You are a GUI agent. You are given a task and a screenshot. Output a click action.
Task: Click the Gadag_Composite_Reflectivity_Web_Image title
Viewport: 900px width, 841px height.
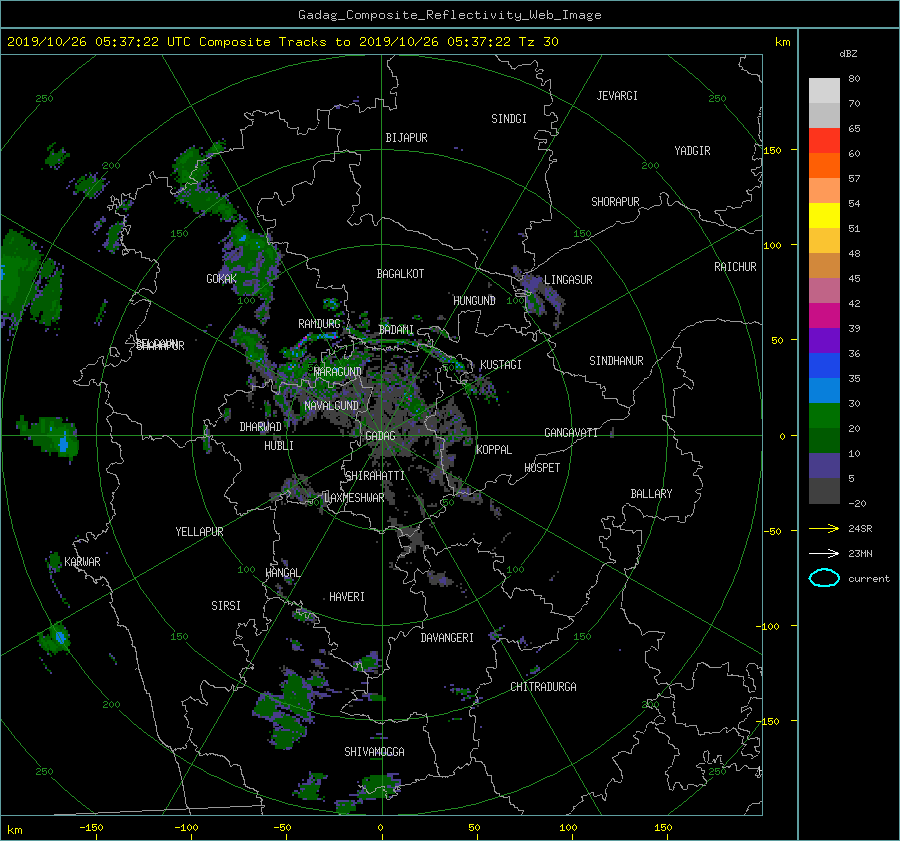[x=449, y=15]
